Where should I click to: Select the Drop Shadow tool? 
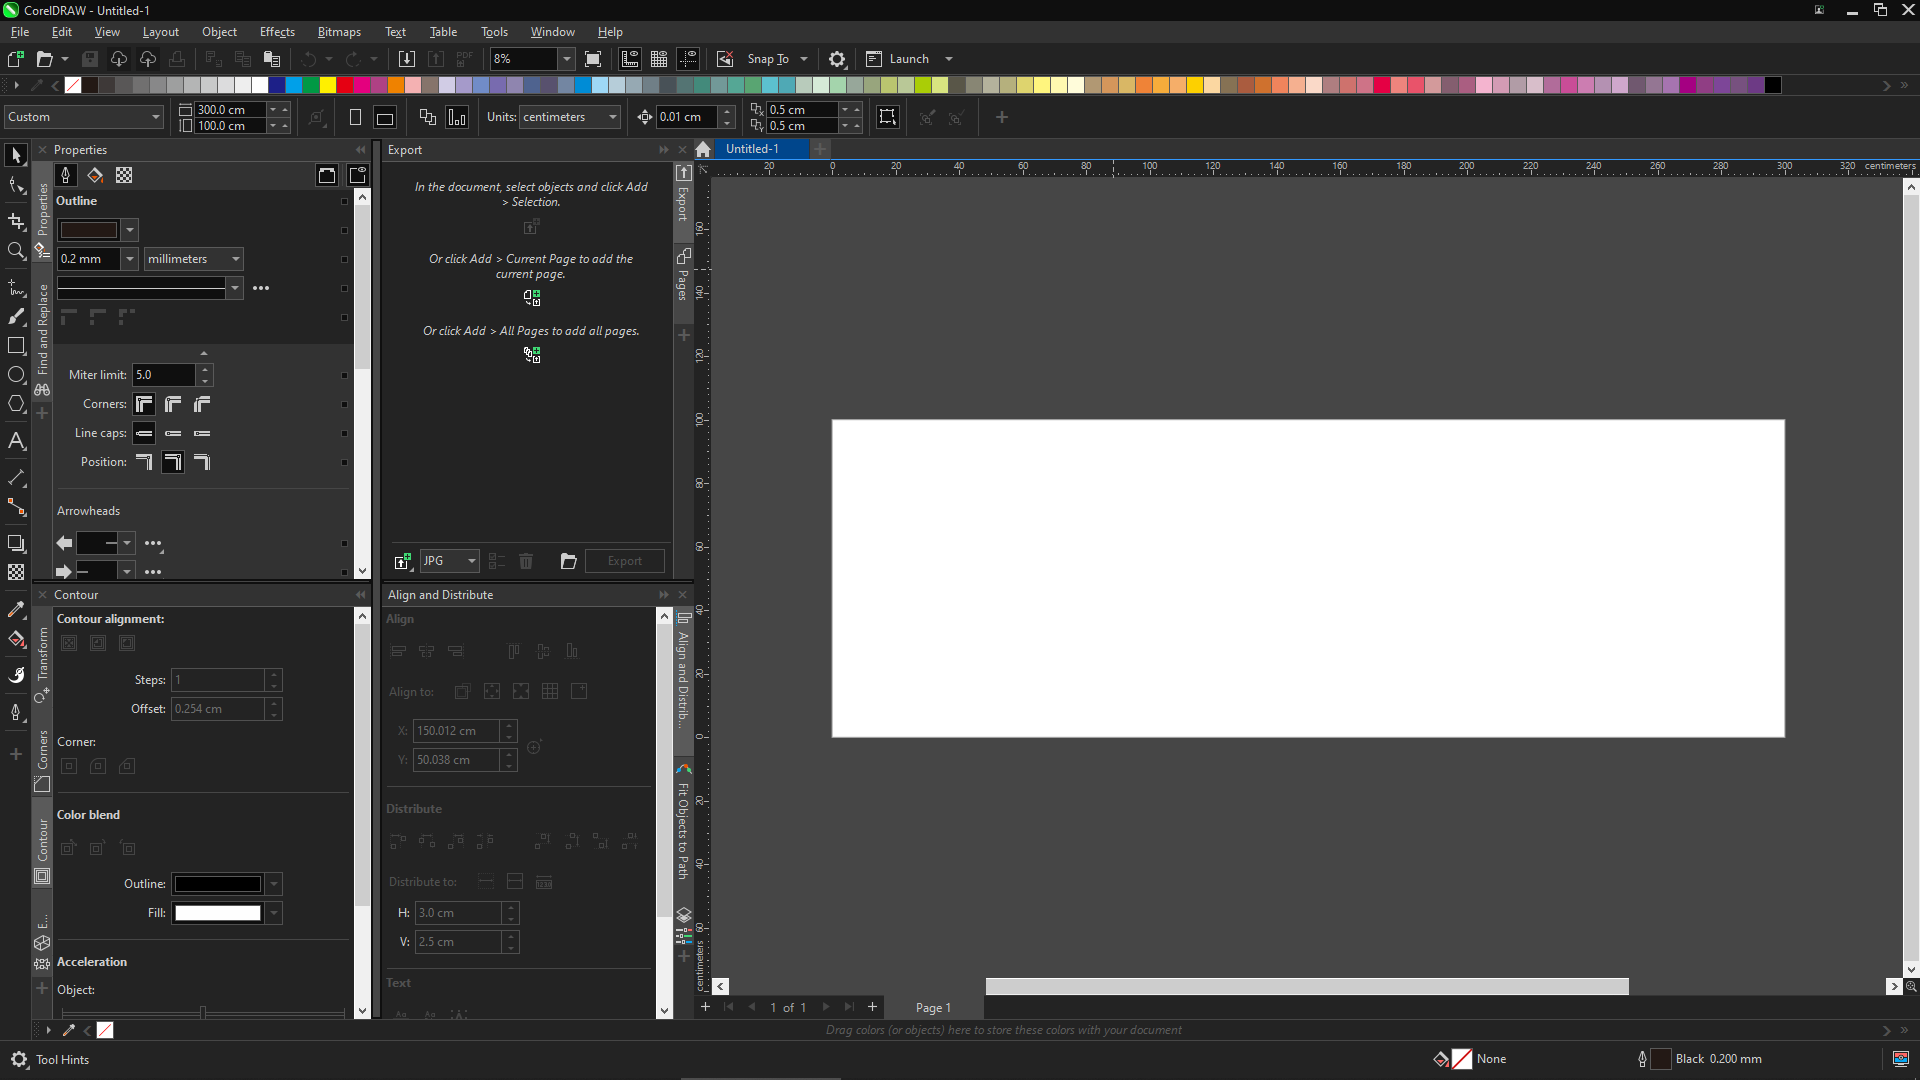point(16,543)
